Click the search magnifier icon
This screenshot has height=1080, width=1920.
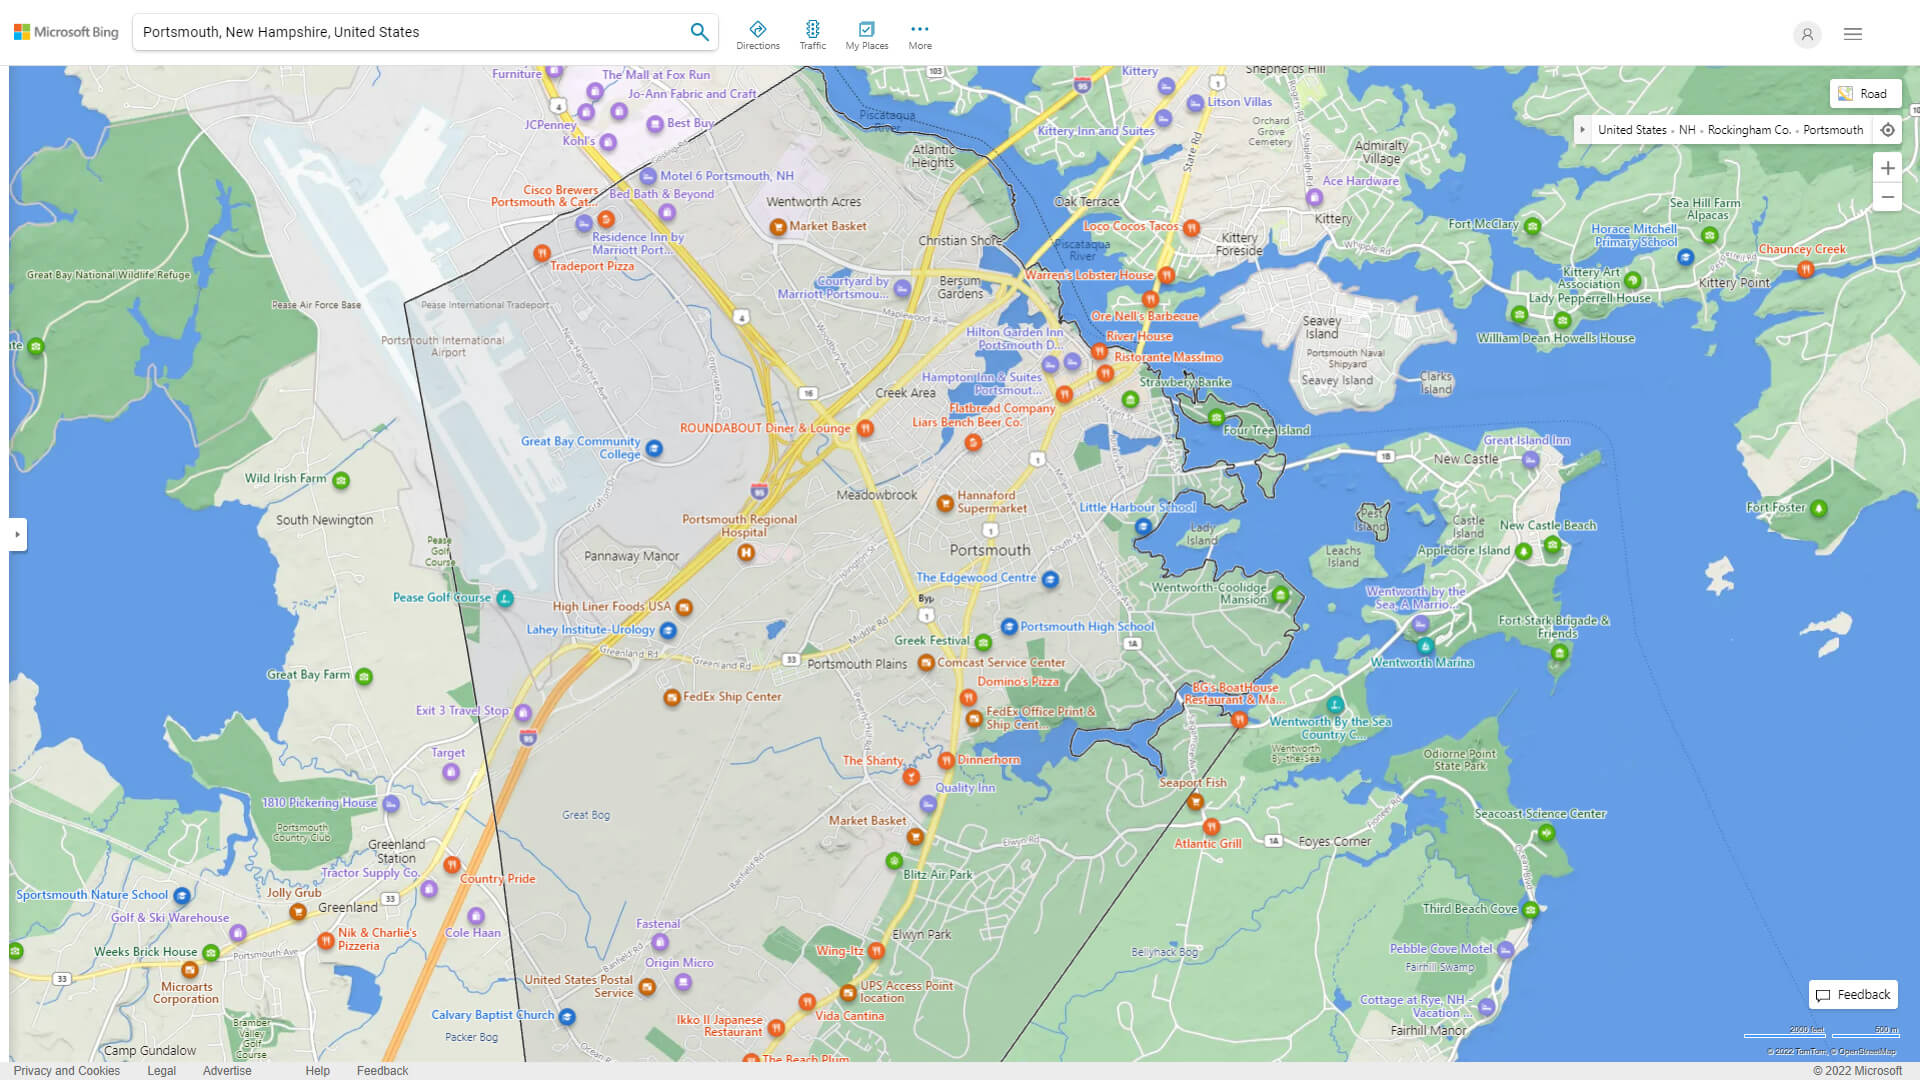pos(699,31)
